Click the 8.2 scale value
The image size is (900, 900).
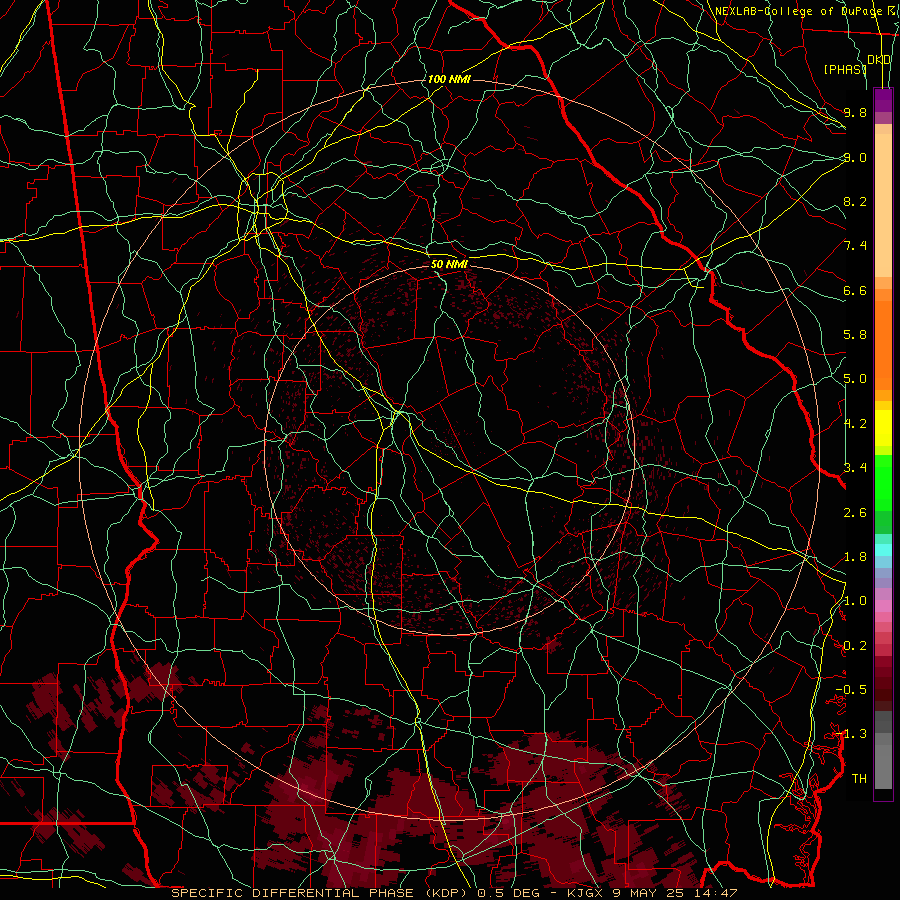point(855,201)
